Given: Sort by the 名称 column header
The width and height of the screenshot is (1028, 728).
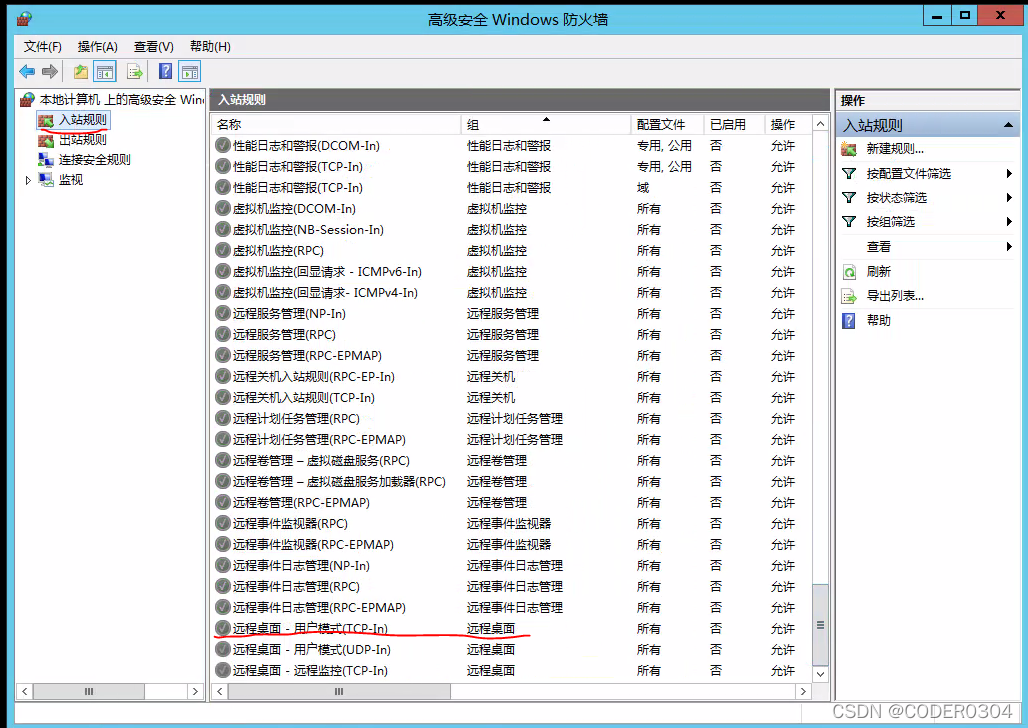Looking at the screenshot, I should pos(336,124).
